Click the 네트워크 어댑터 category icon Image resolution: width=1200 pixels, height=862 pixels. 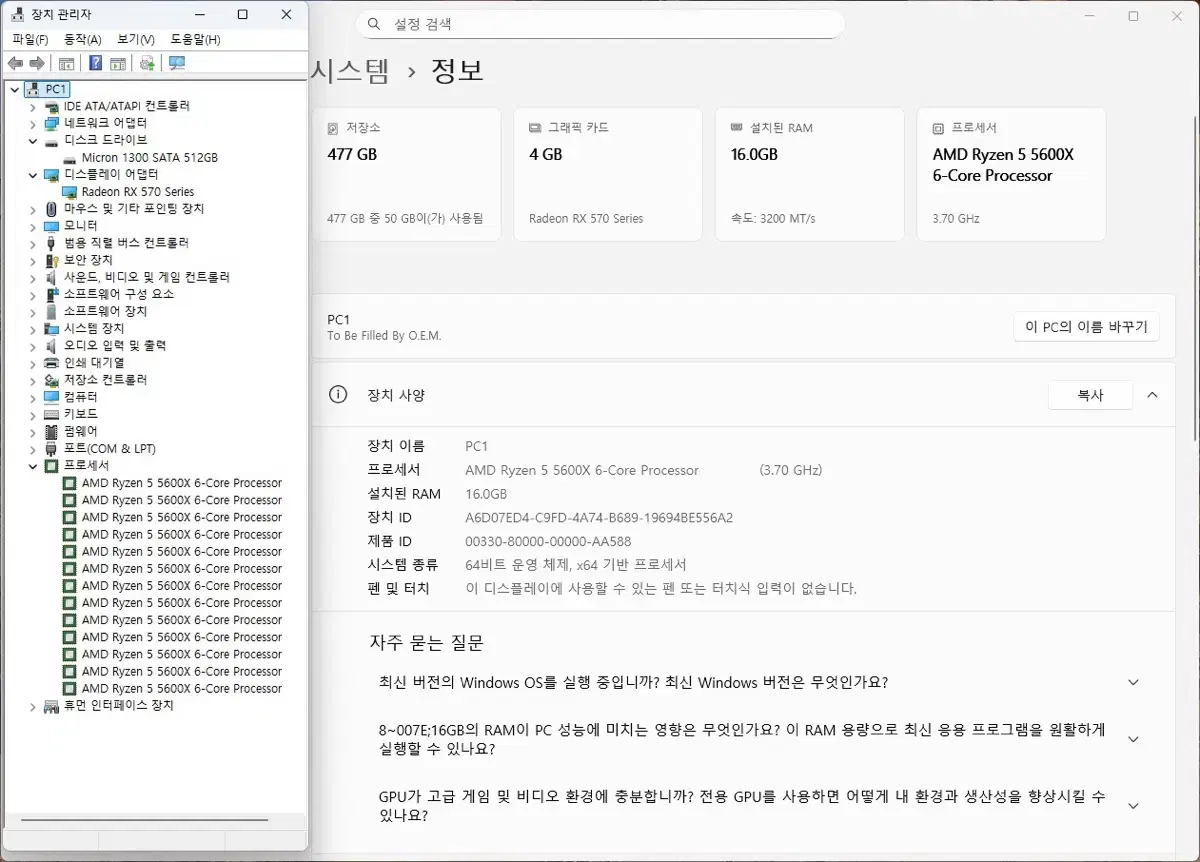click(x=52, y=123)
